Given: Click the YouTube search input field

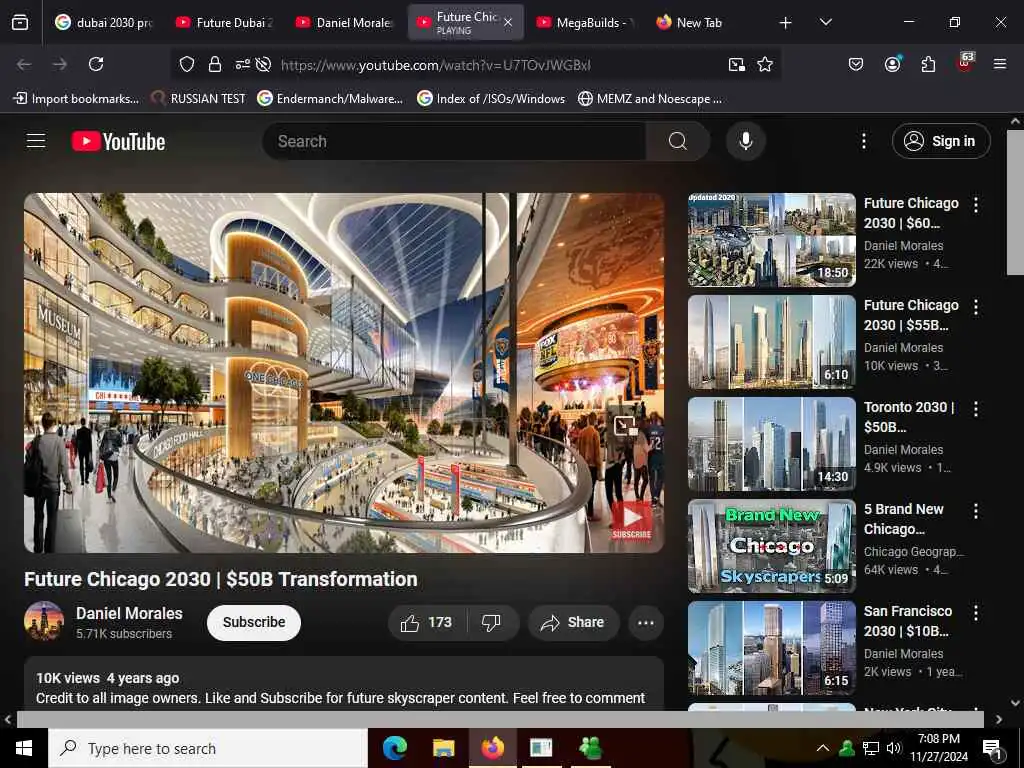Looking at the screenshot, I should point(454,141).
